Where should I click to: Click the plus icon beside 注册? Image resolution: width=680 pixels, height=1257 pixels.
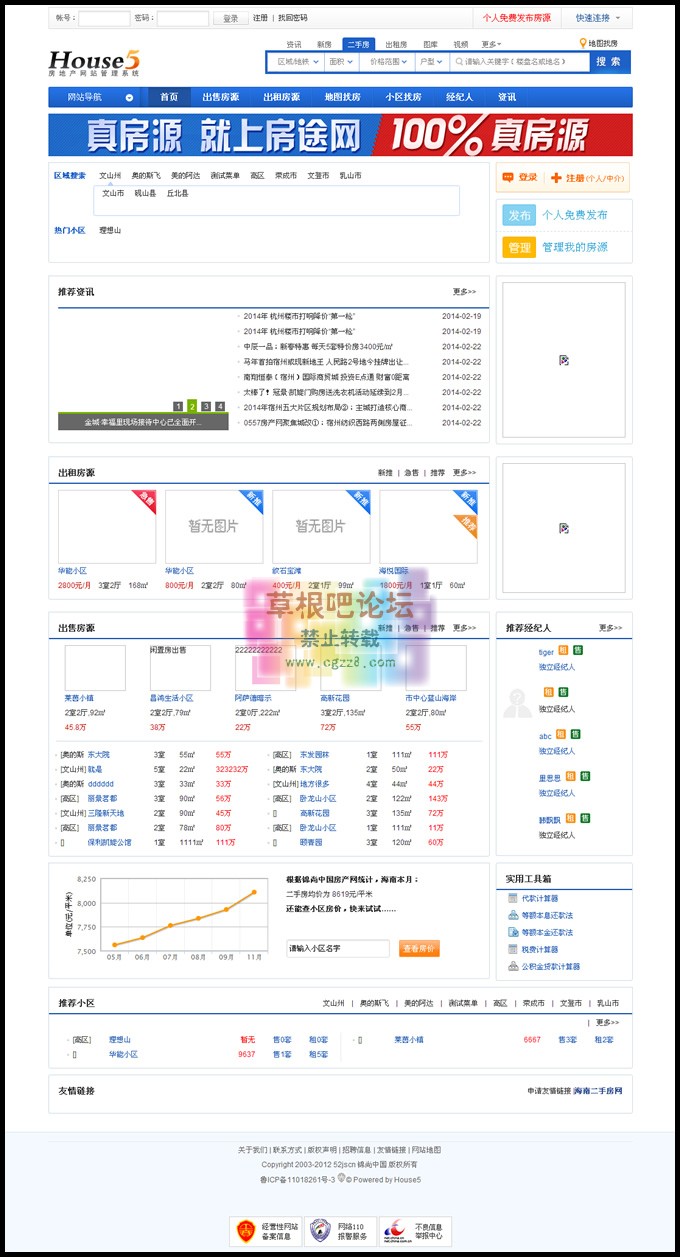[x=556, y=177]
